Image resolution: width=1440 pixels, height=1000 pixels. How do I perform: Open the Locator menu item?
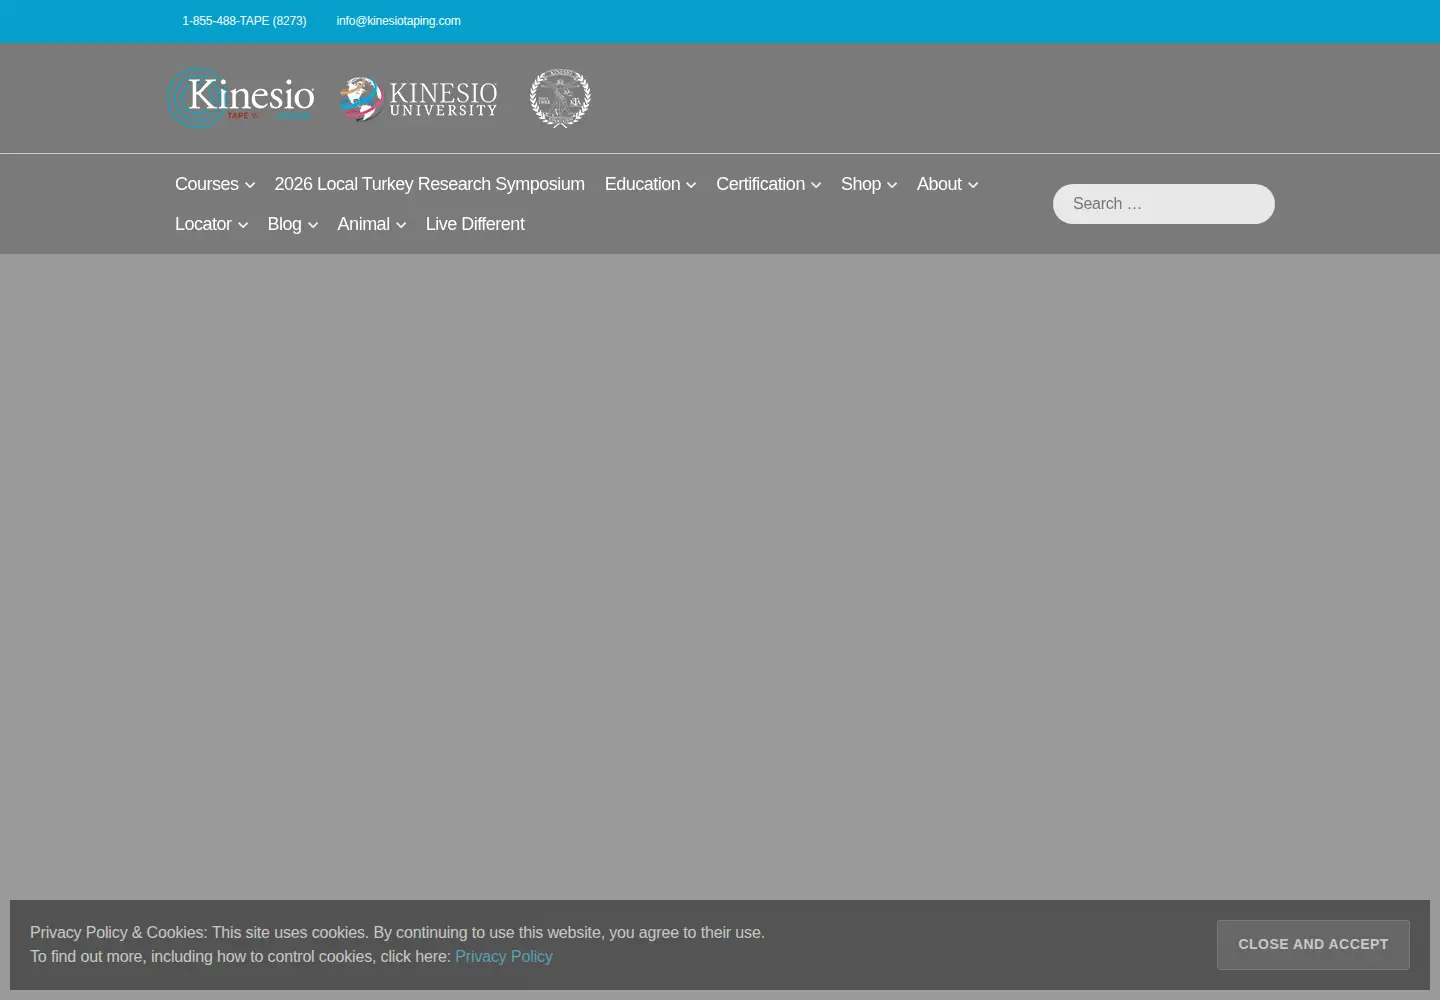(203, 224)
